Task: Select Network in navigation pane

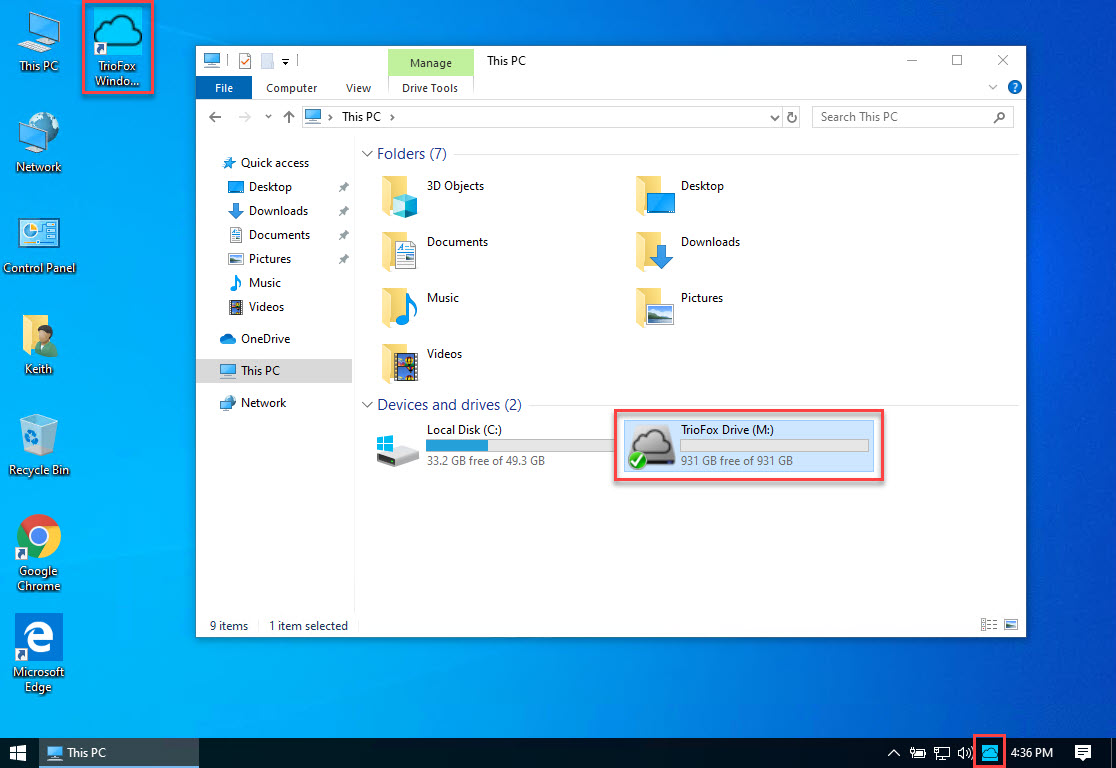Action: (263, 403)
